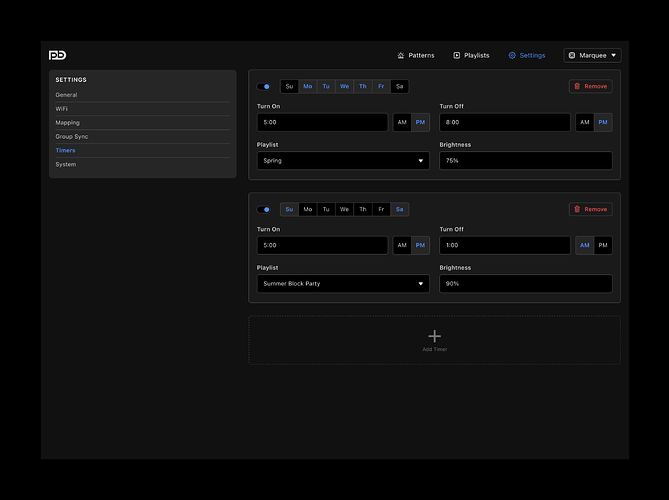Viewport: 669px width, 500px height.
Task: Remove the Spring timer
Action: click(590, 86)
